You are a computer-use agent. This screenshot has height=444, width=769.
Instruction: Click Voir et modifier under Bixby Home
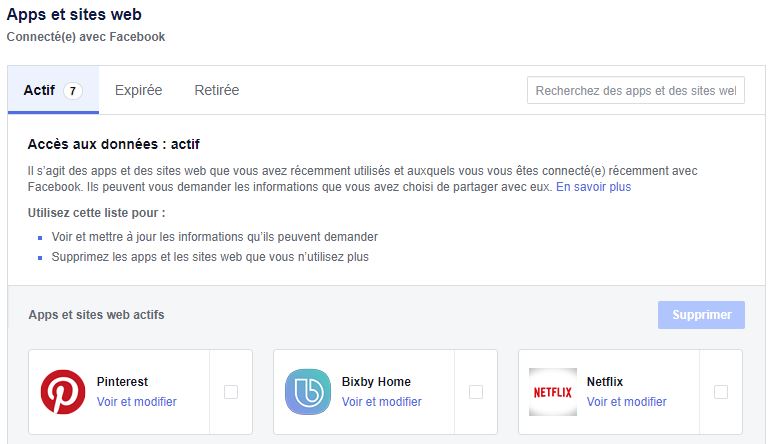pos(382,402)
